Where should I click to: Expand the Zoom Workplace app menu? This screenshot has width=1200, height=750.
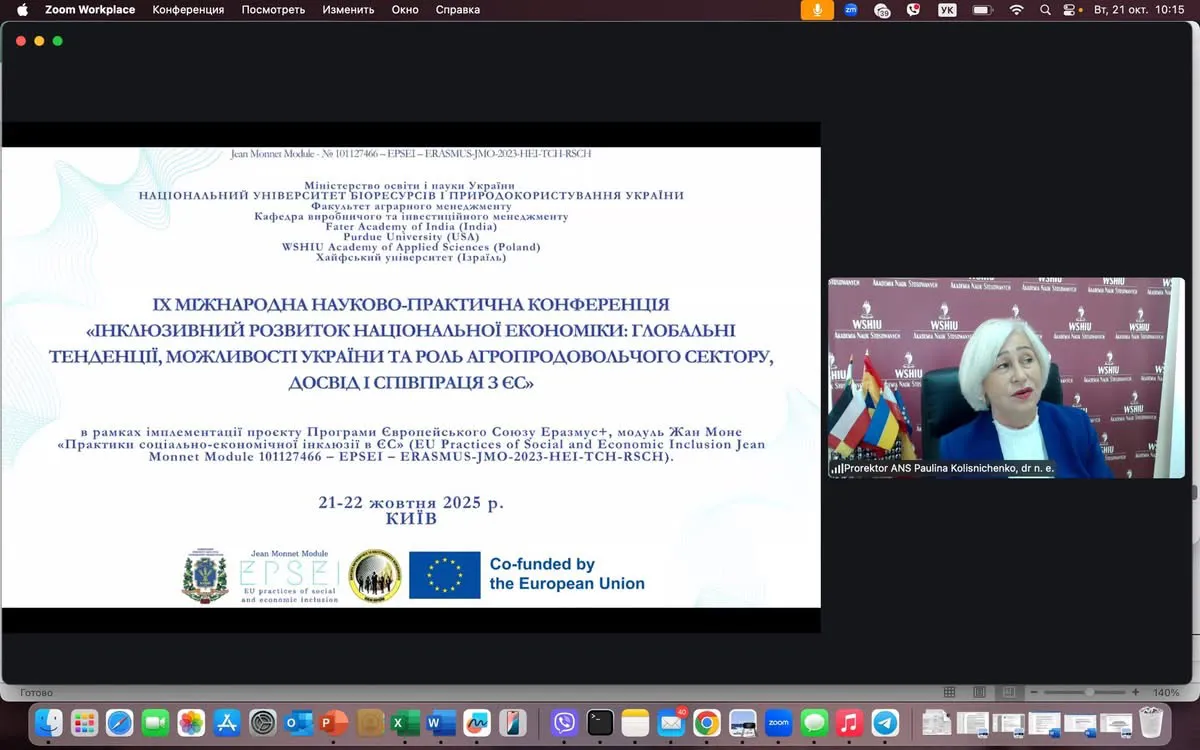(x=90, y=10)
